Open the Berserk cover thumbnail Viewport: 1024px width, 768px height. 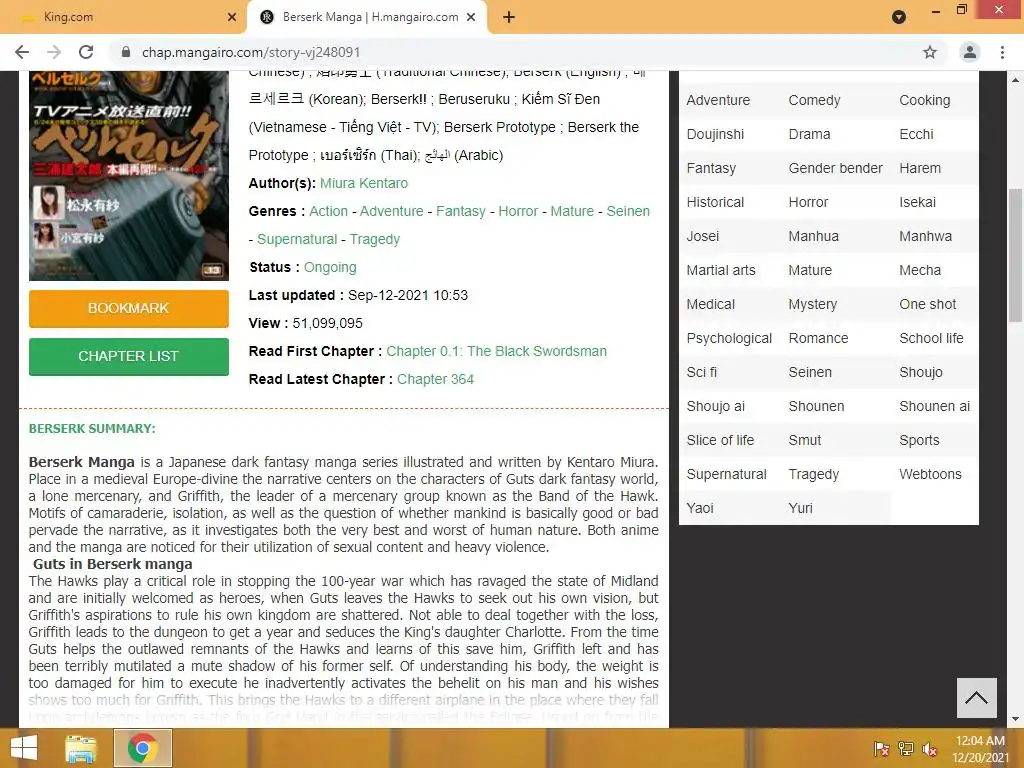[x=129, y=176]
